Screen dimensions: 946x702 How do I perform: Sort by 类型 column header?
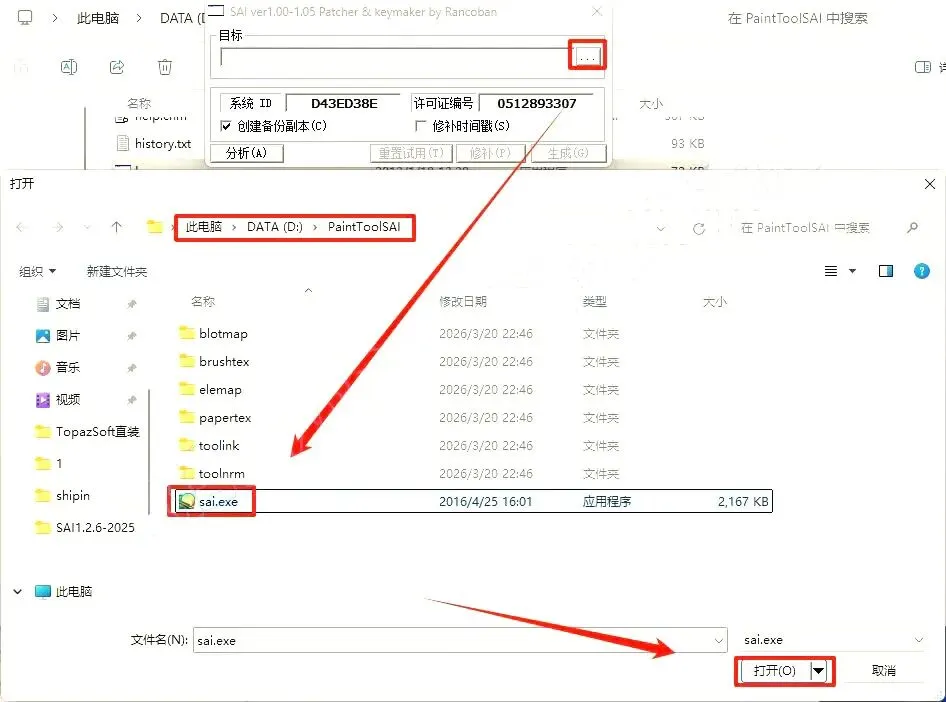(595, 302)
